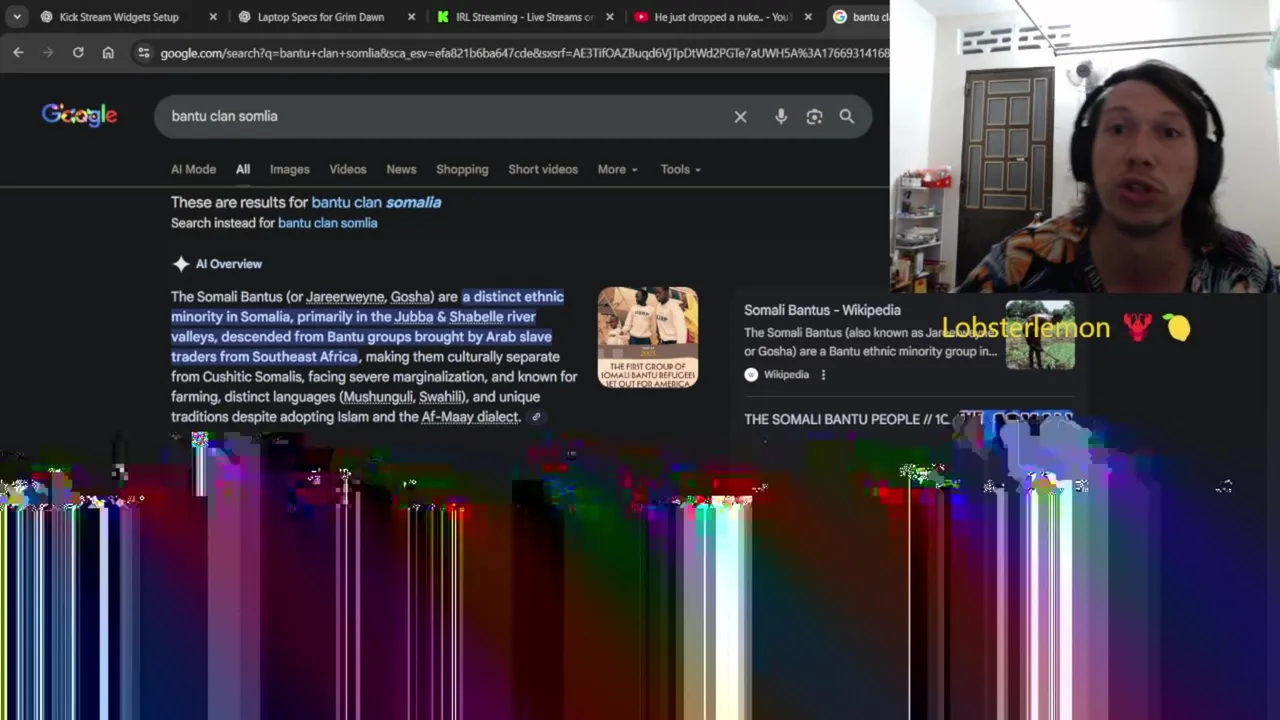This screenshot has height=720, width=1280.
Task: Click the browser address bar URL
Action: tap(524, 52)
